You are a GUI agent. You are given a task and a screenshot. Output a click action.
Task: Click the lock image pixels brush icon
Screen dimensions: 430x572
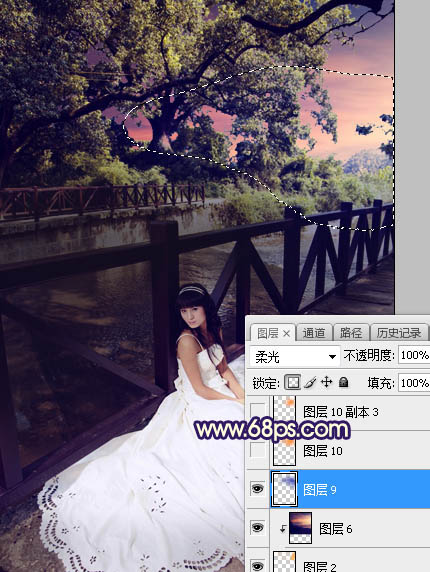coord(310,382)
